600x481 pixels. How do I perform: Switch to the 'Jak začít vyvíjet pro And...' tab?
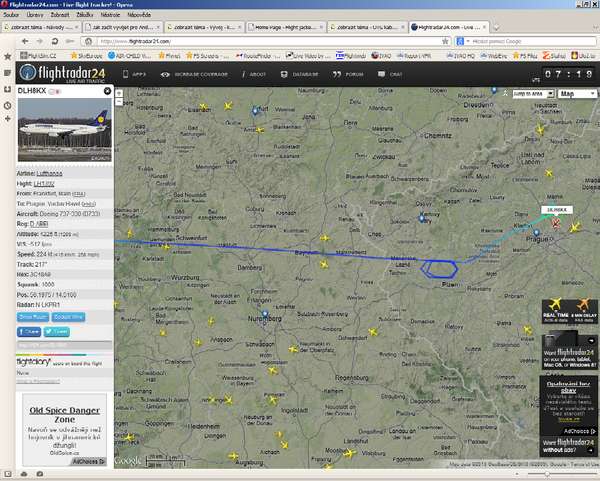click(123, 27)
